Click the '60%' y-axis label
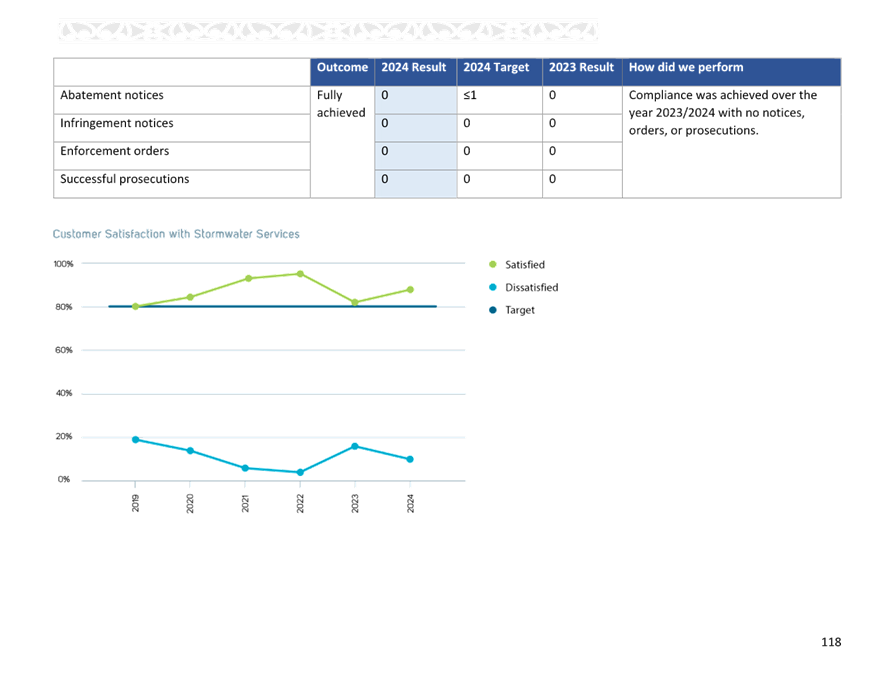This screenshot has height=675, width=894. click(x=64, y=350)
